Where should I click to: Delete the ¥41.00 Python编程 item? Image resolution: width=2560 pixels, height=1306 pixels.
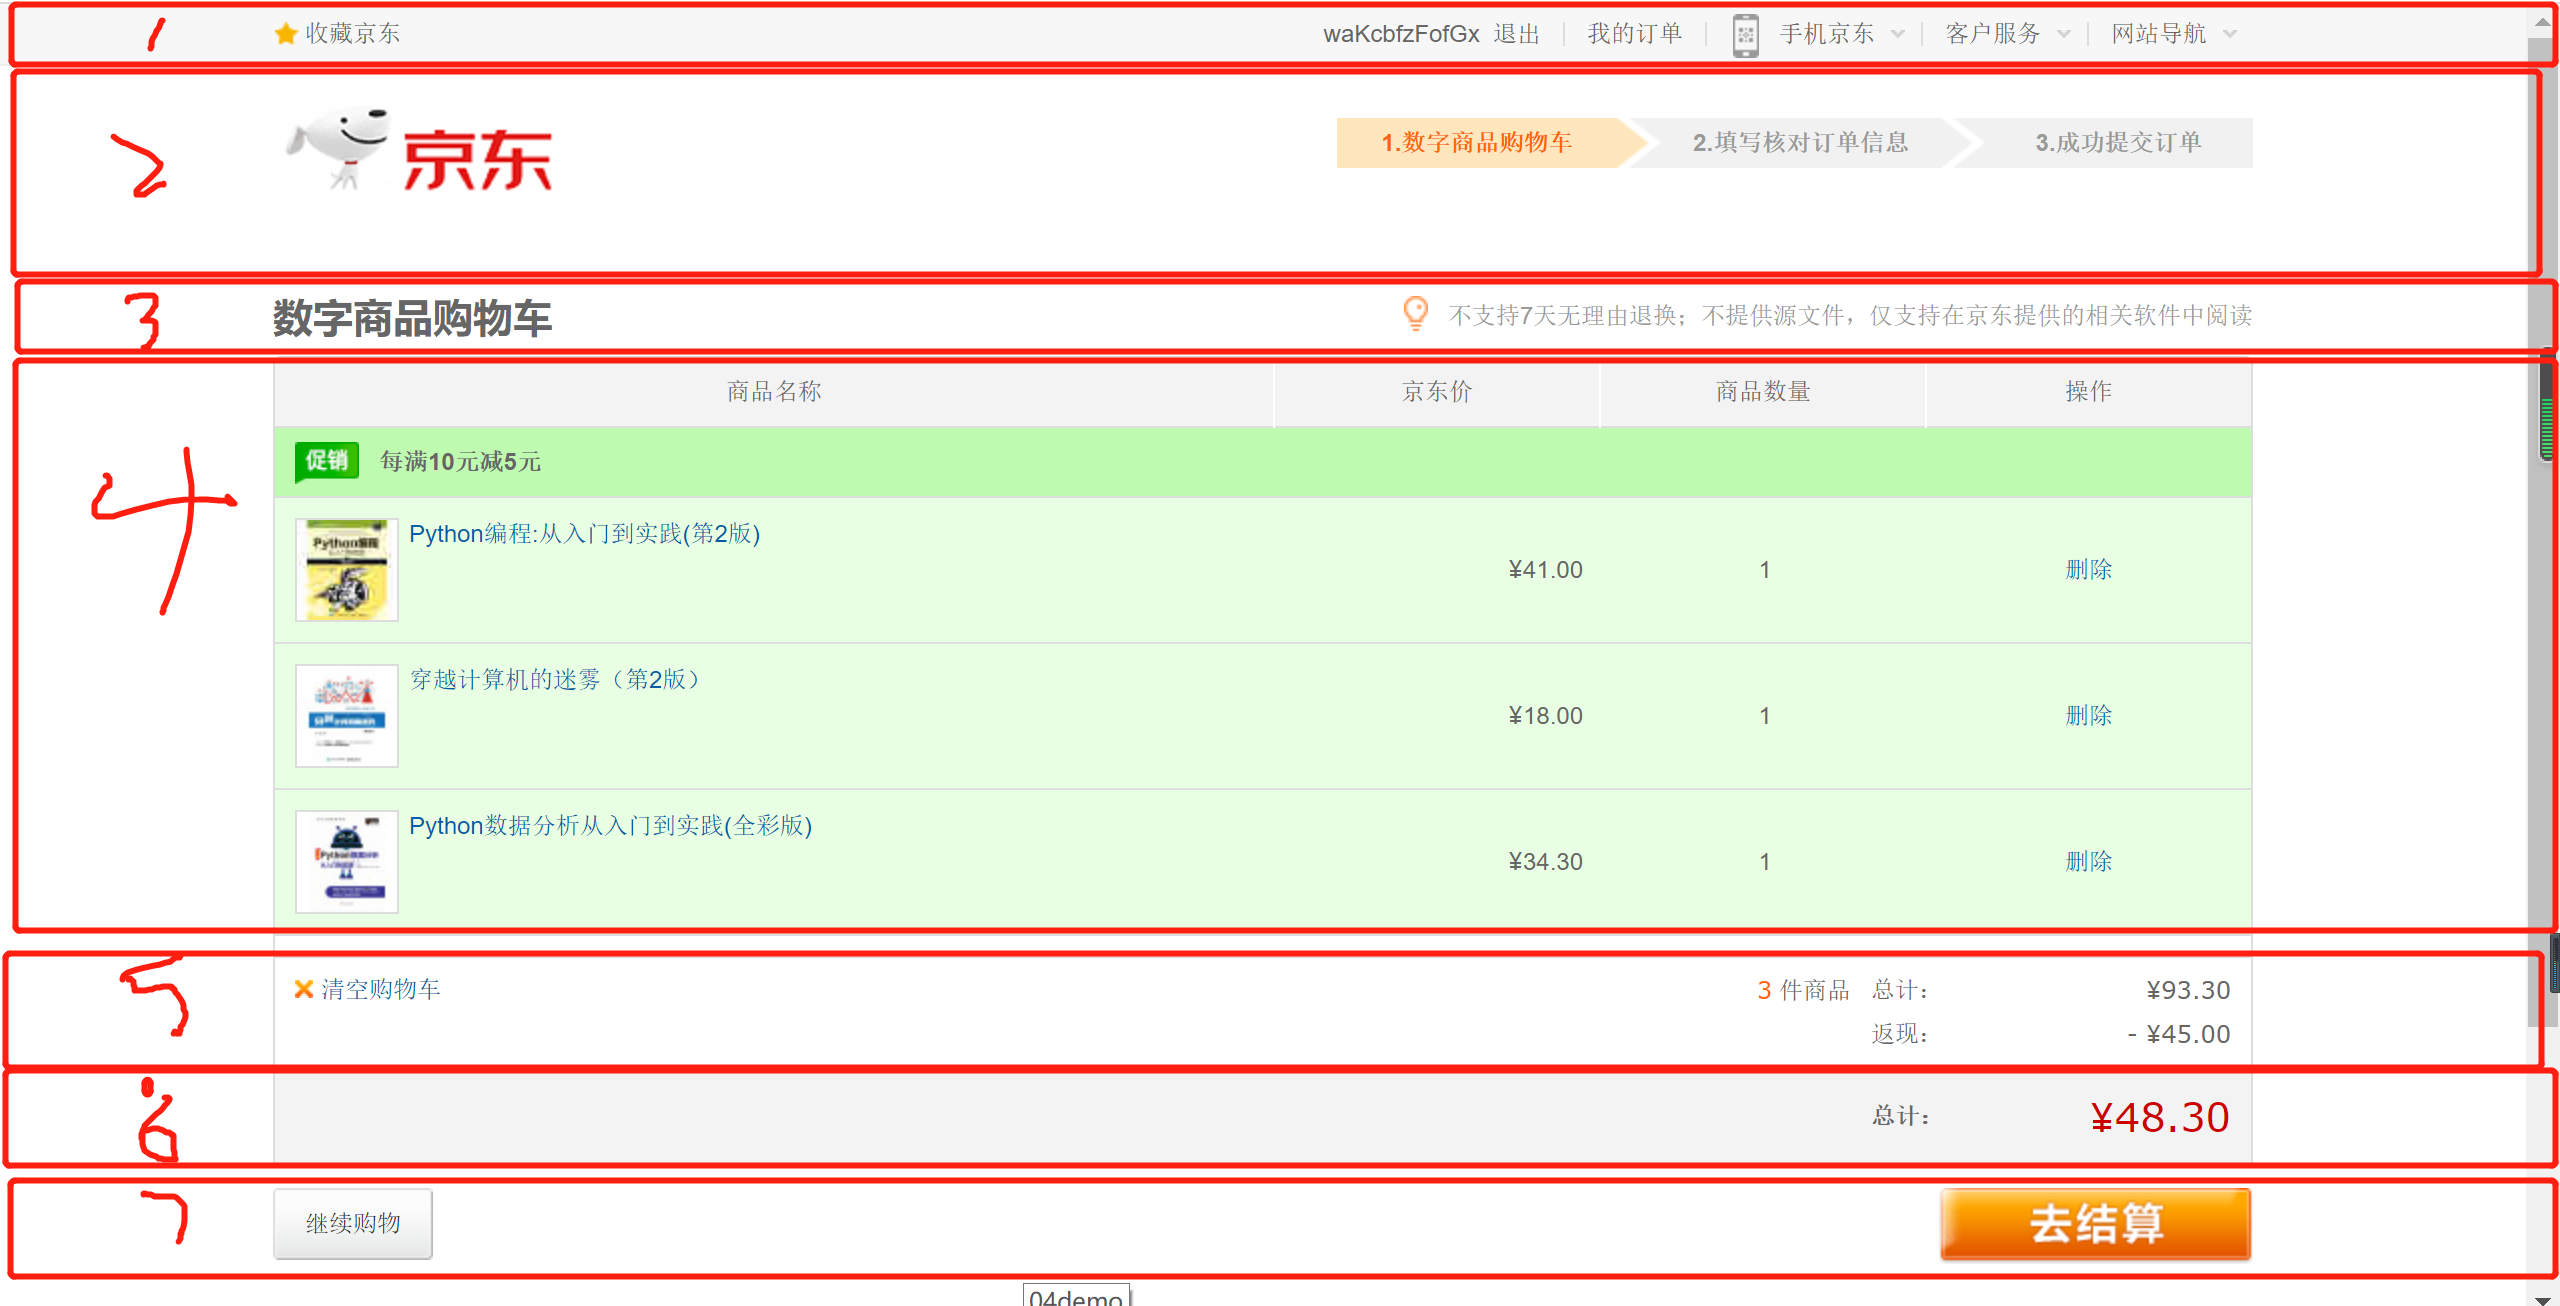[2088, 570]
